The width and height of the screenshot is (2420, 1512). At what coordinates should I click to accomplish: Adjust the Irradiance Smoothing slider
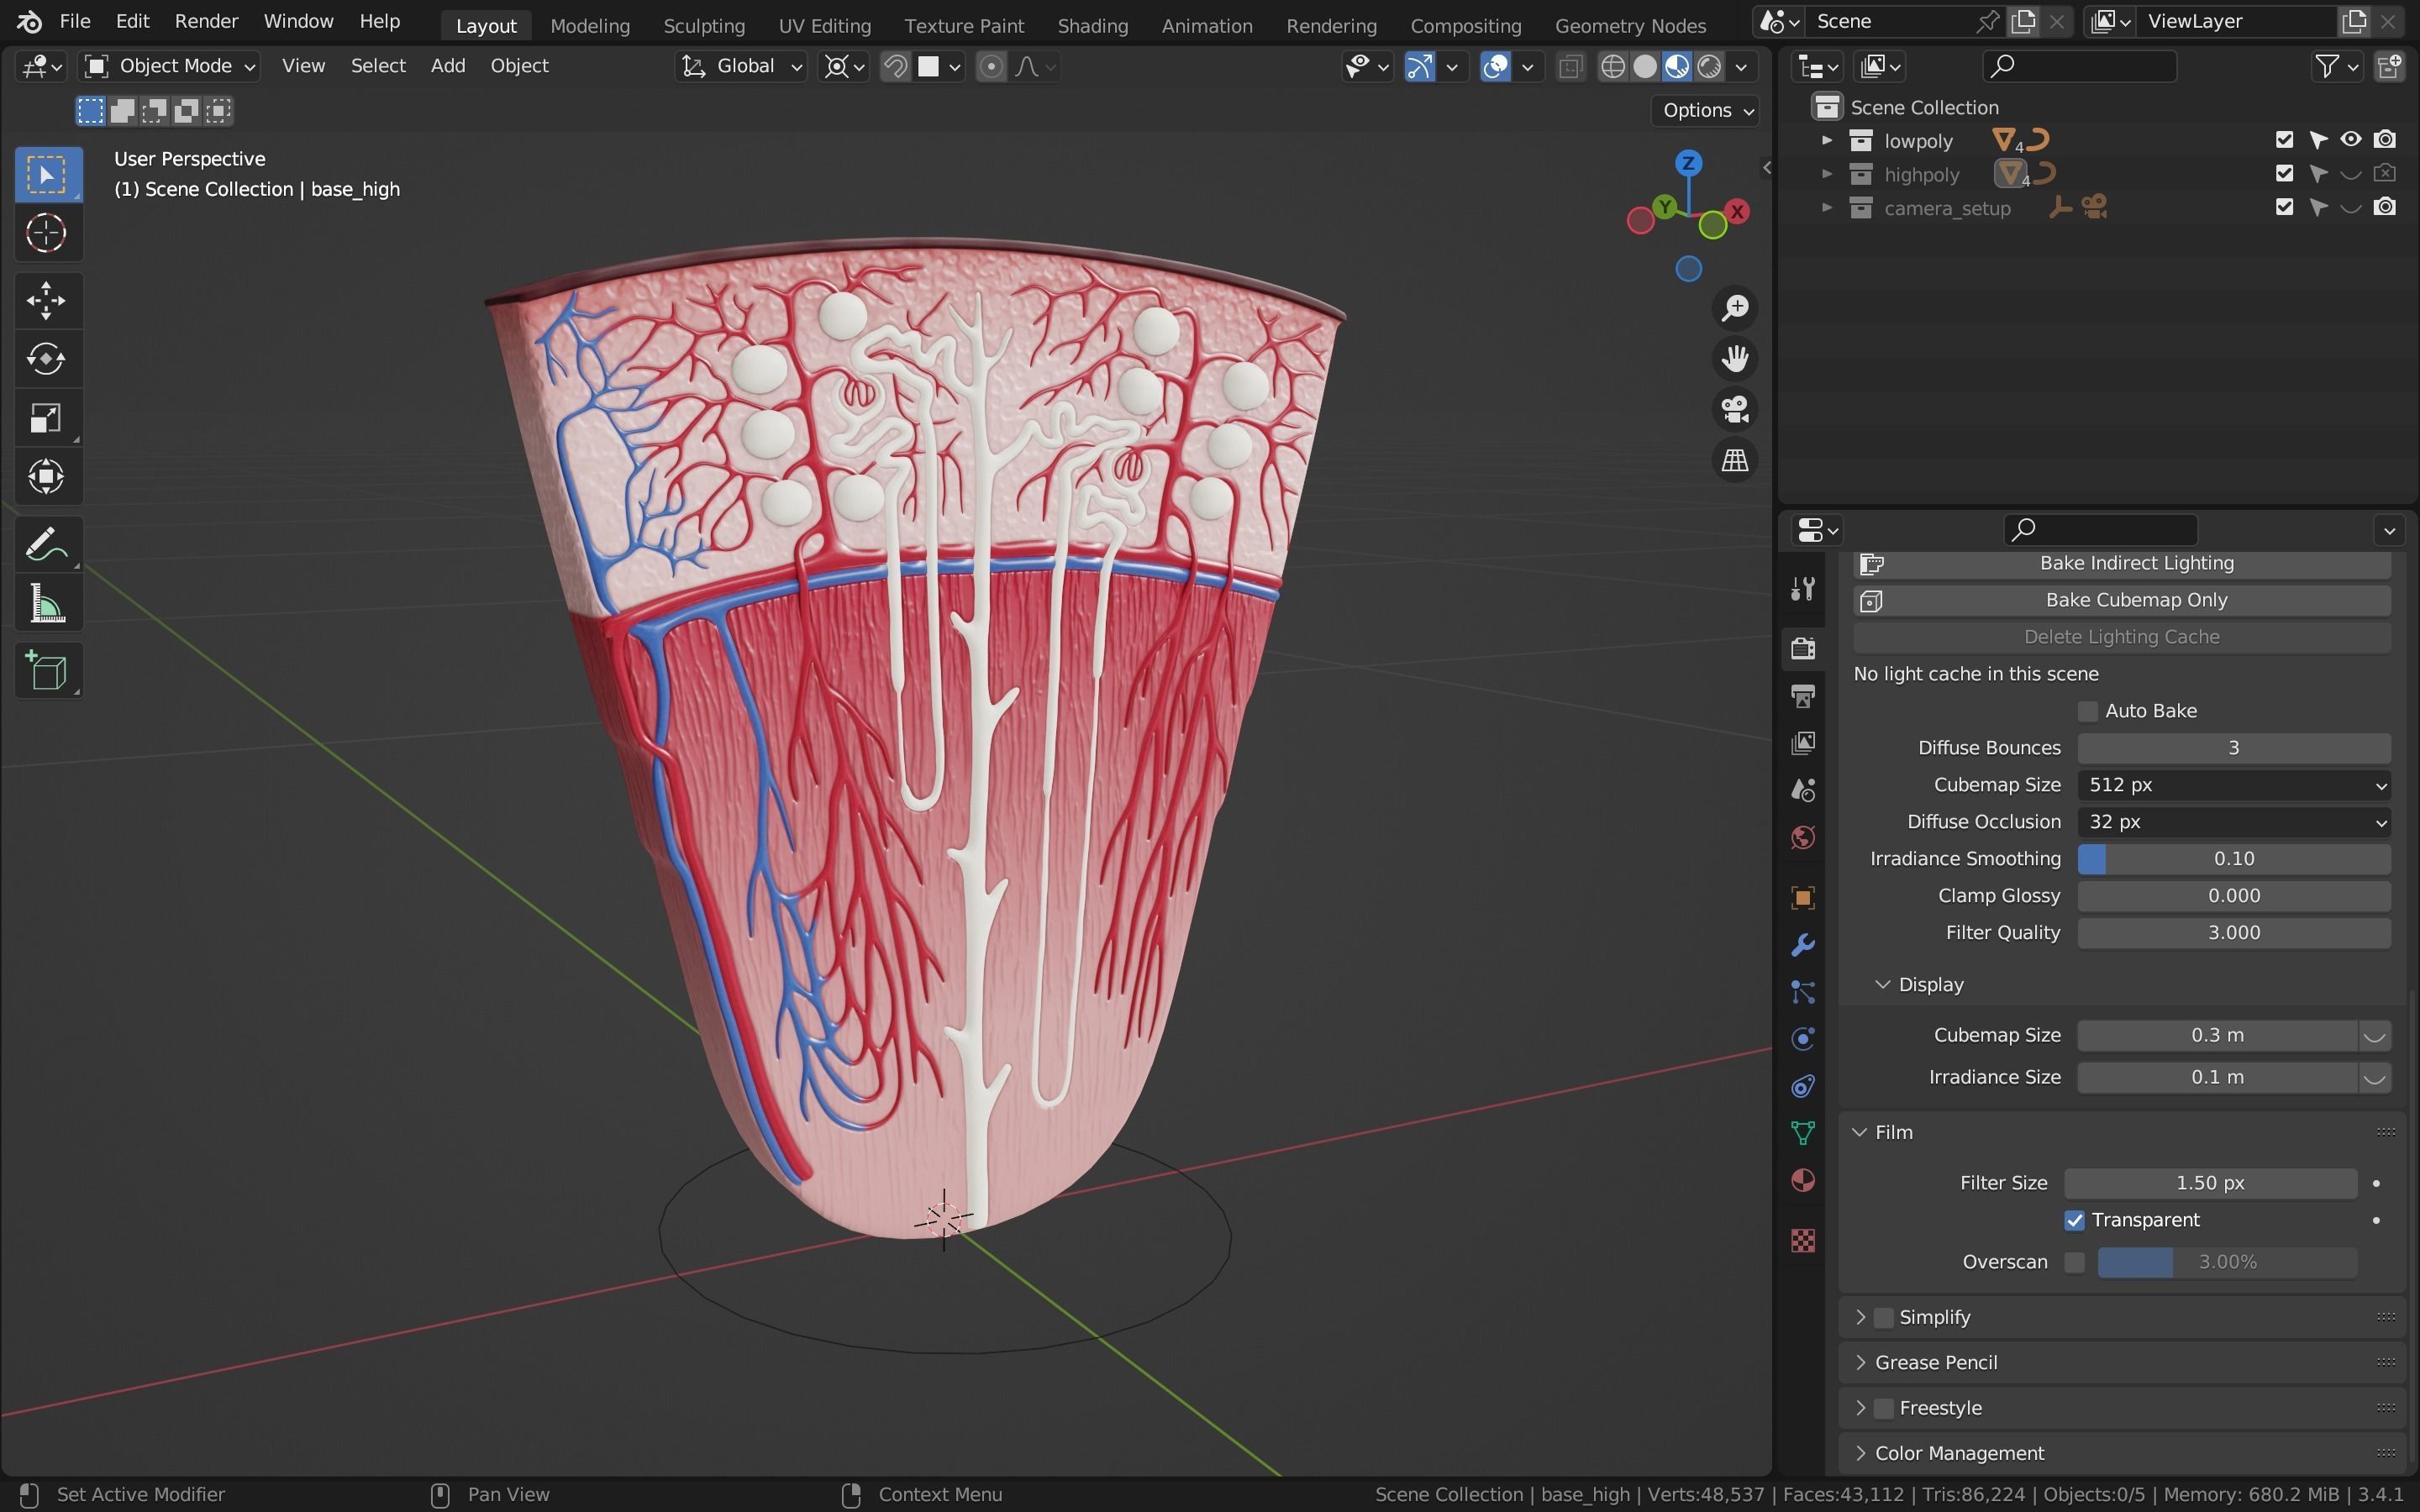click(x=2233, y=859)
